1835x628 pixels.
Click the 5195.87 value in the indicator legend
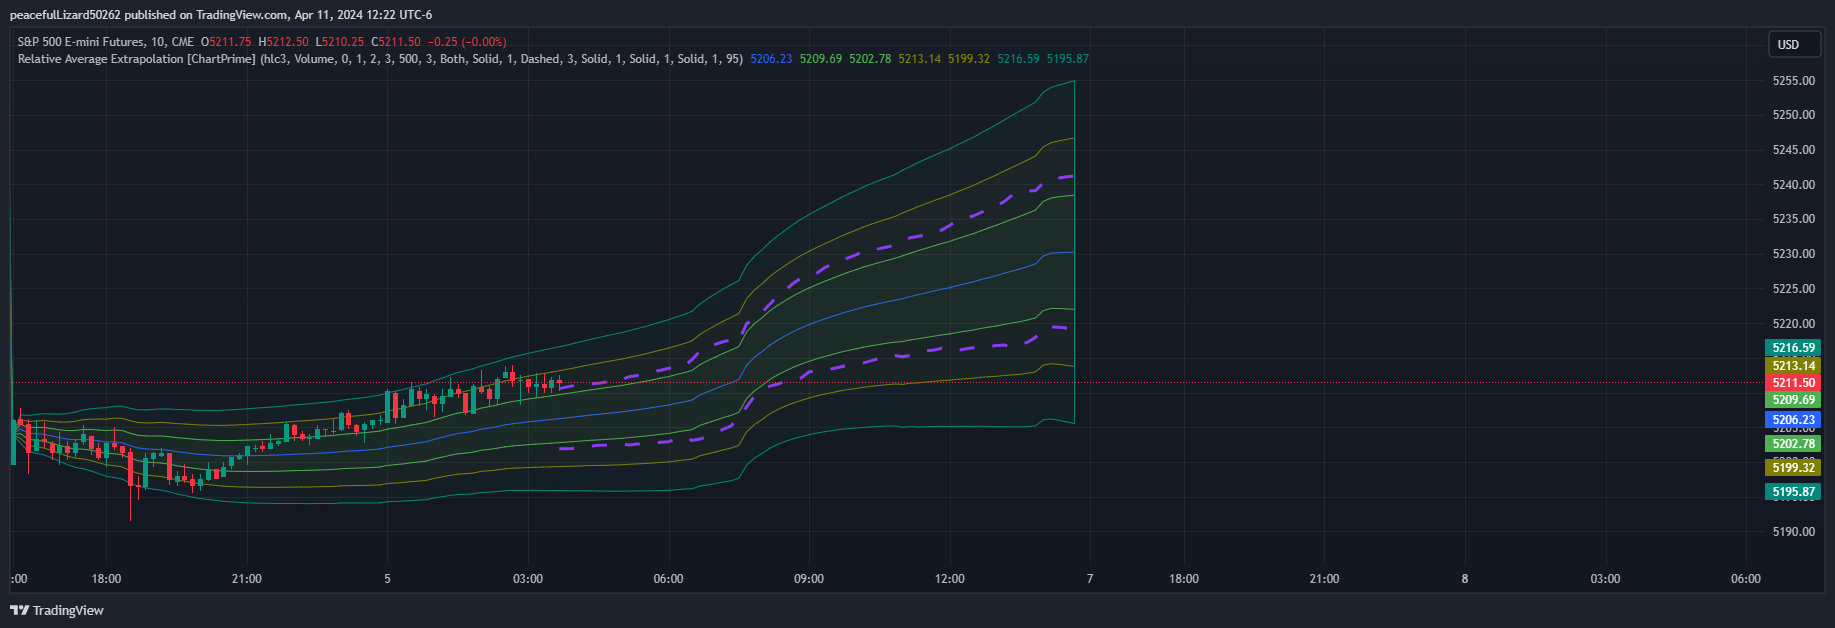tap(1068, 59)
